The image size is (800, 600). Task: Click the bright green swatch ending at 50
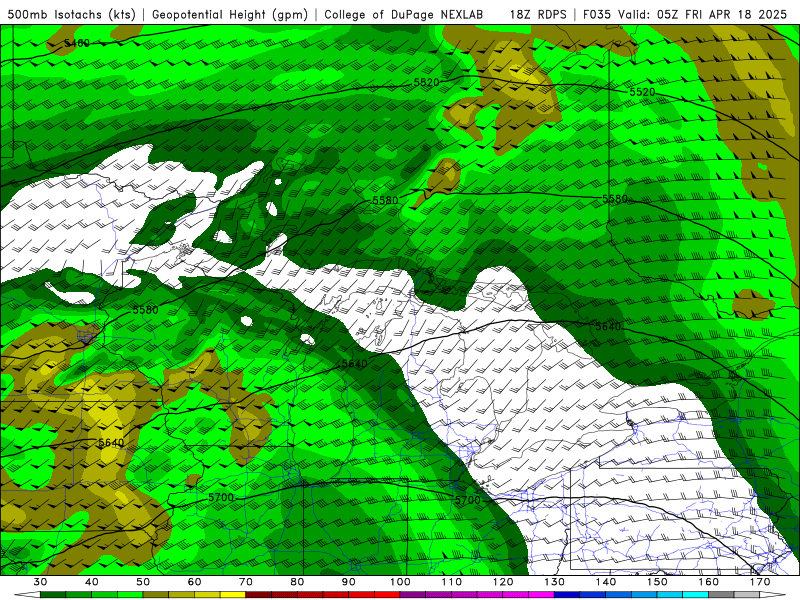[130, 595]
